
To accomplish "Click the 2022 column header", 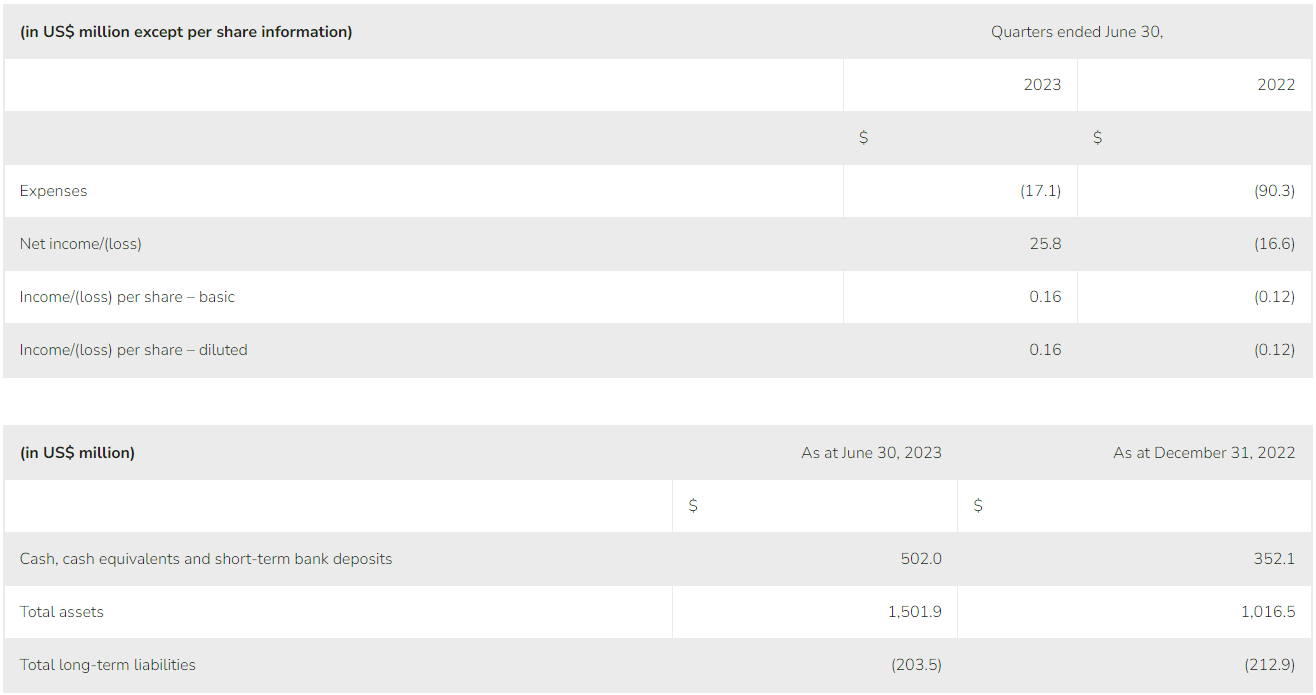I will coord(1276,85).
